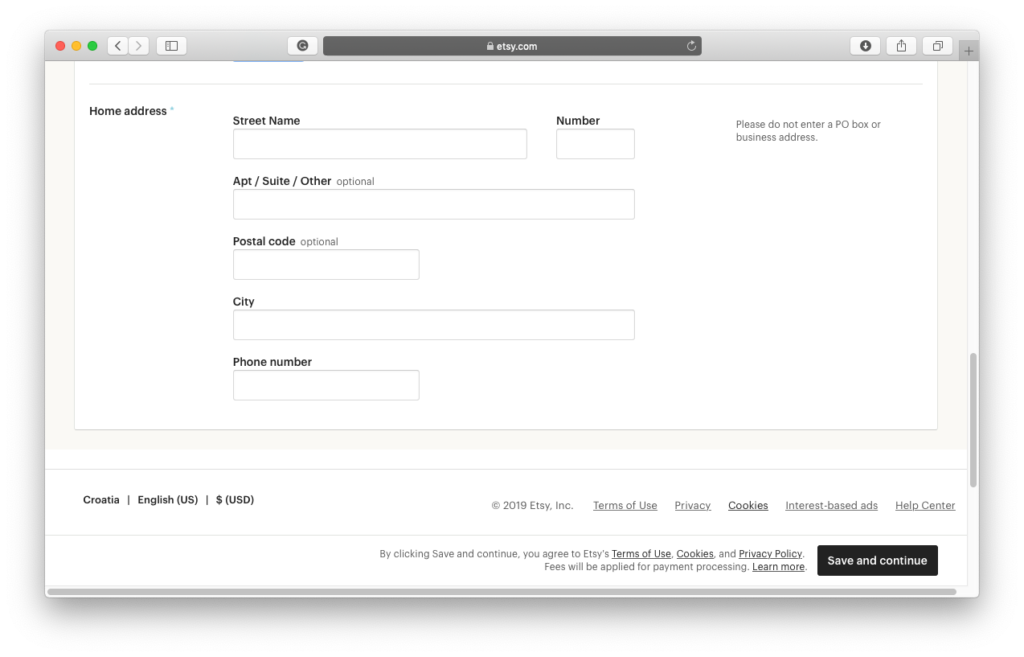
Task: Reload the page using the refresh icon
Action: pyautogui.click(x=691, y=46)
